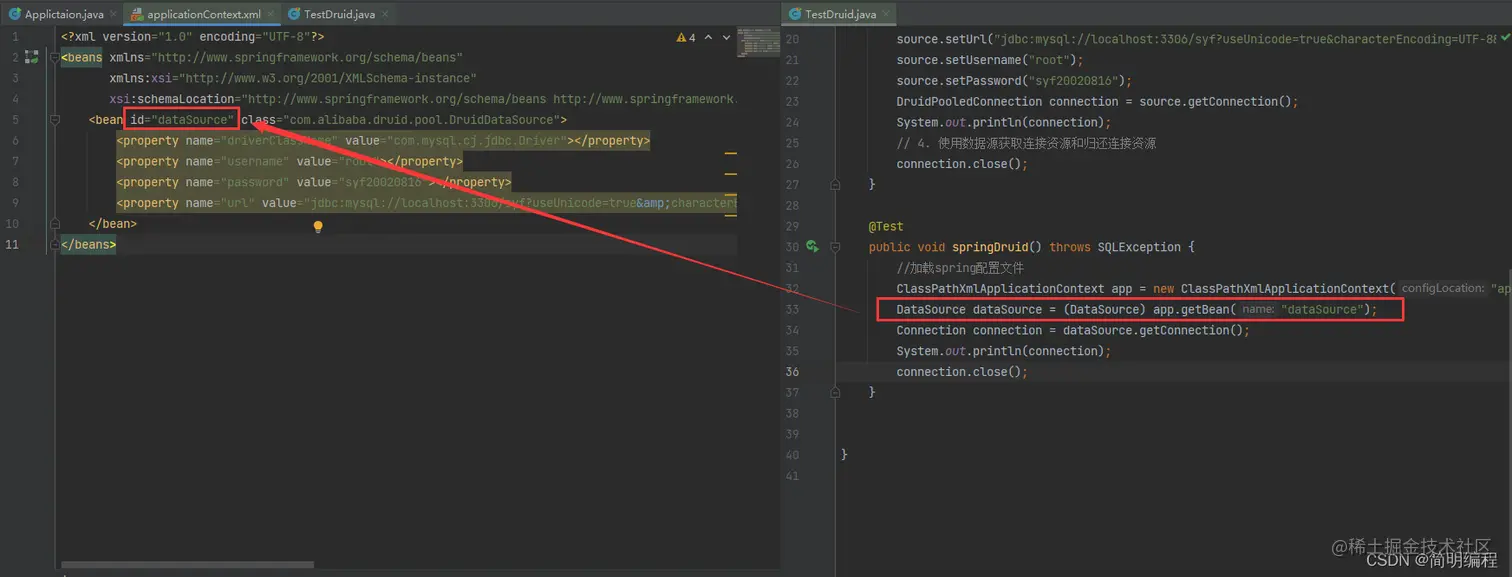This screenshot has height=577, width=1512.
Task: Close the applicationContext.xml tab
Action: pos(270,15)
